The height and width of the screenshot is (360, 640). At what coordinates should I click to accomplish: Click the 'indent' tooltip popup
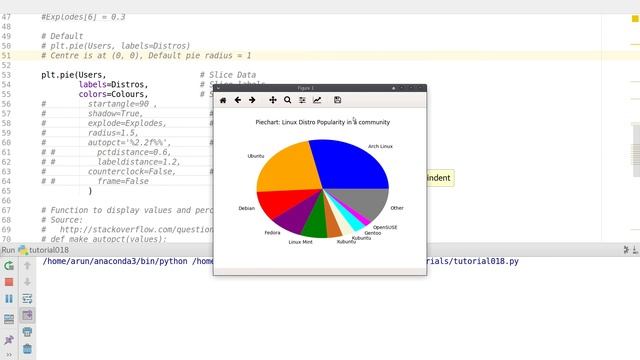point(440,178)
